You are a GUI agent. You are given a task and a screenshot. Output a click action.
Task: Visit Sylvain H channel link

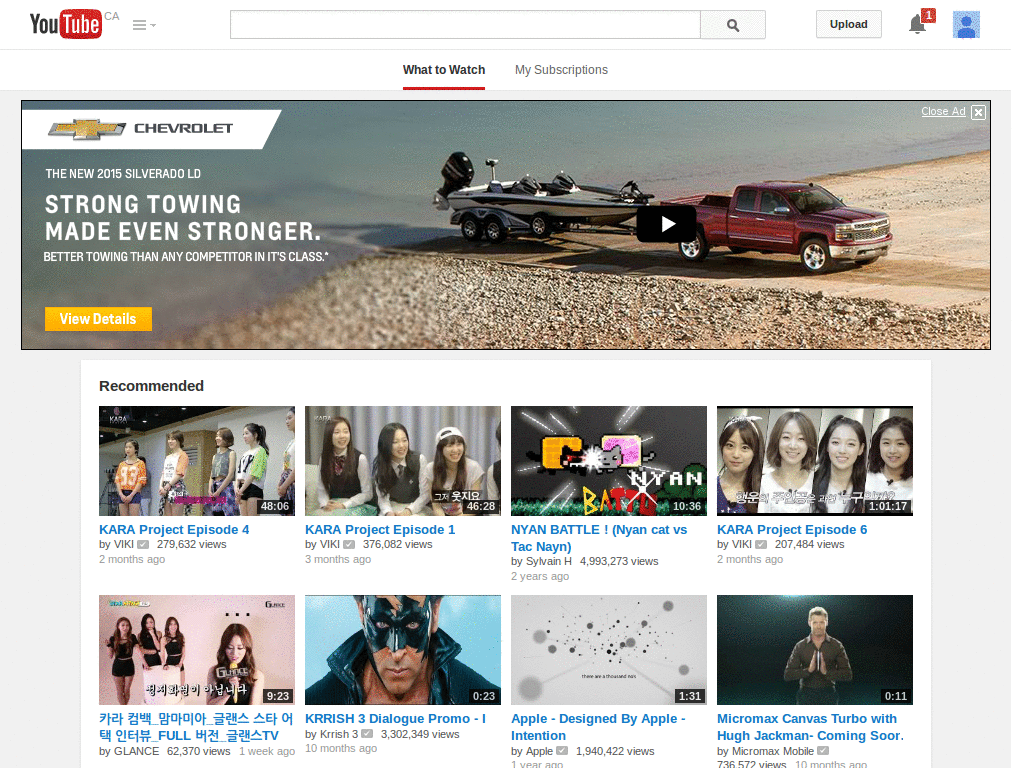[549, 561]
